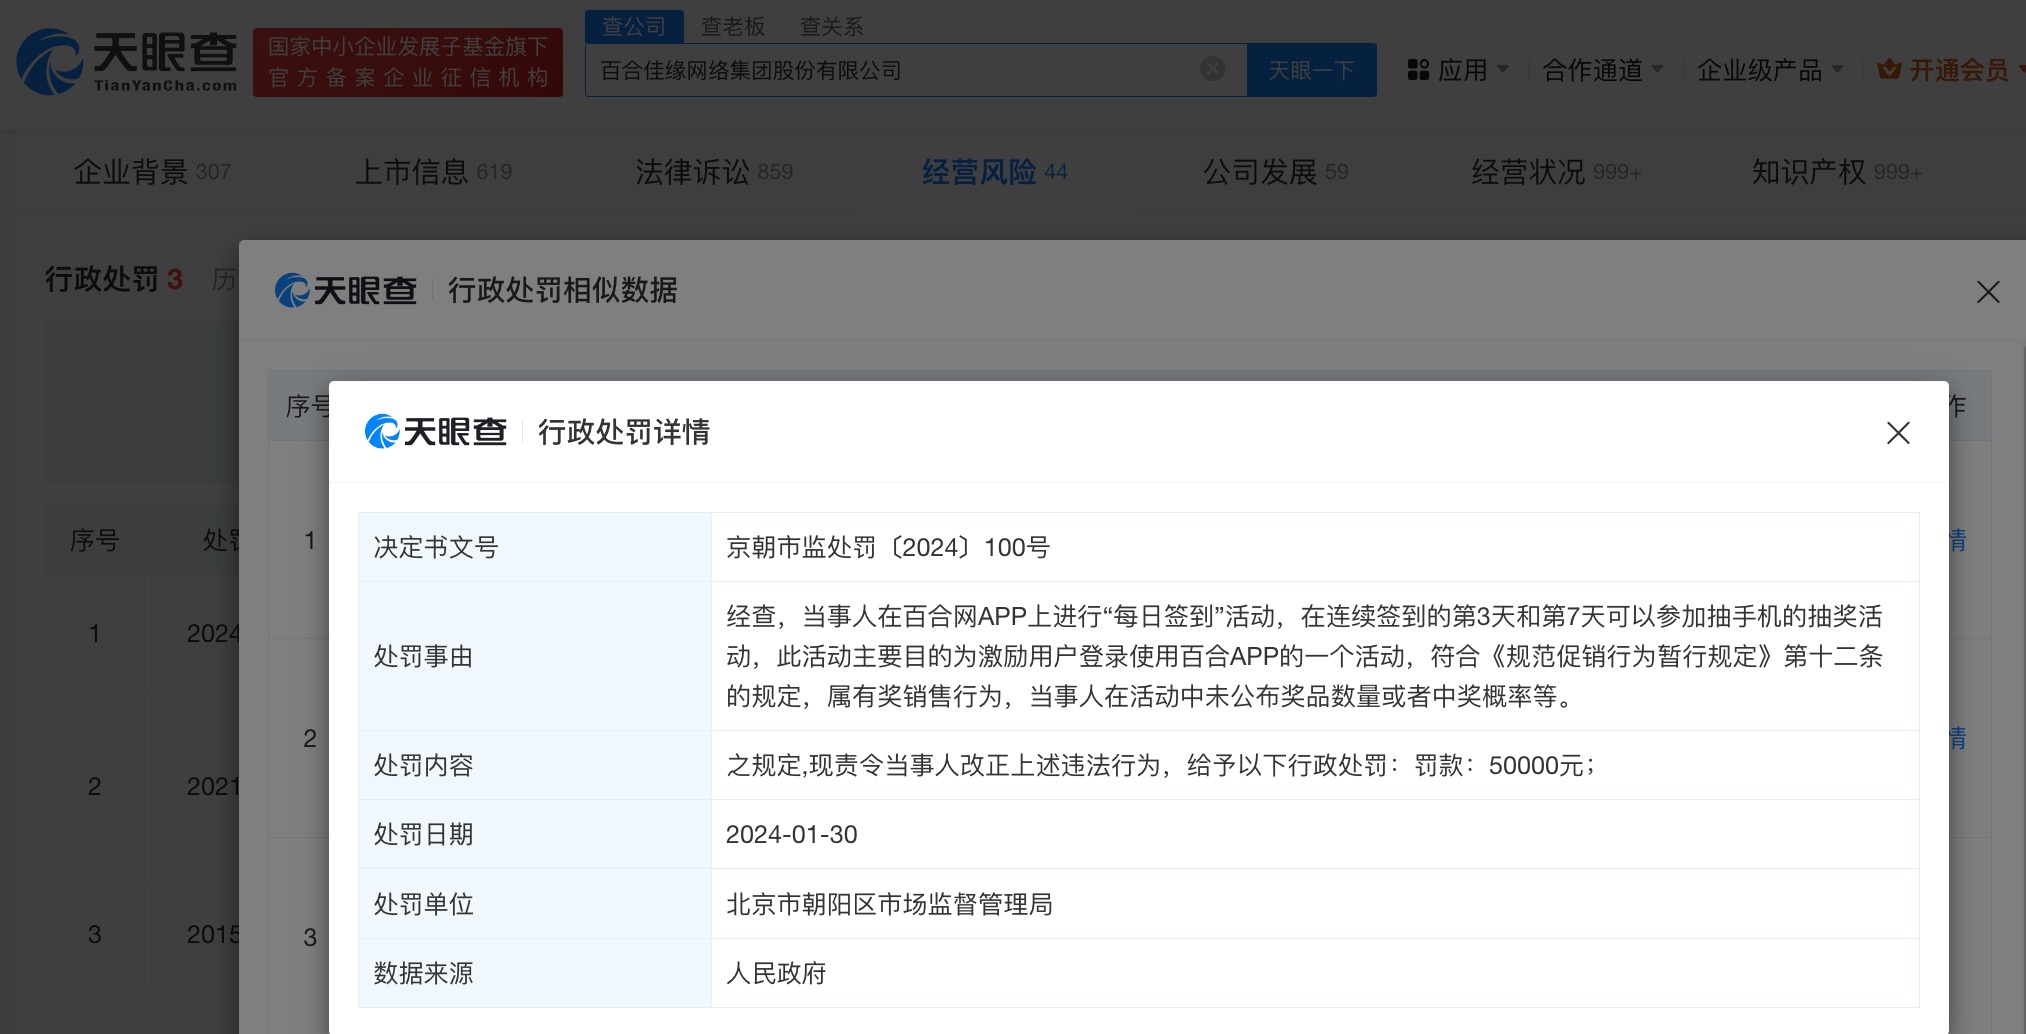This screenshot has height=1034, width=2026.
Task: Open the 法律诉讼 tab
Action: [714, 172]
